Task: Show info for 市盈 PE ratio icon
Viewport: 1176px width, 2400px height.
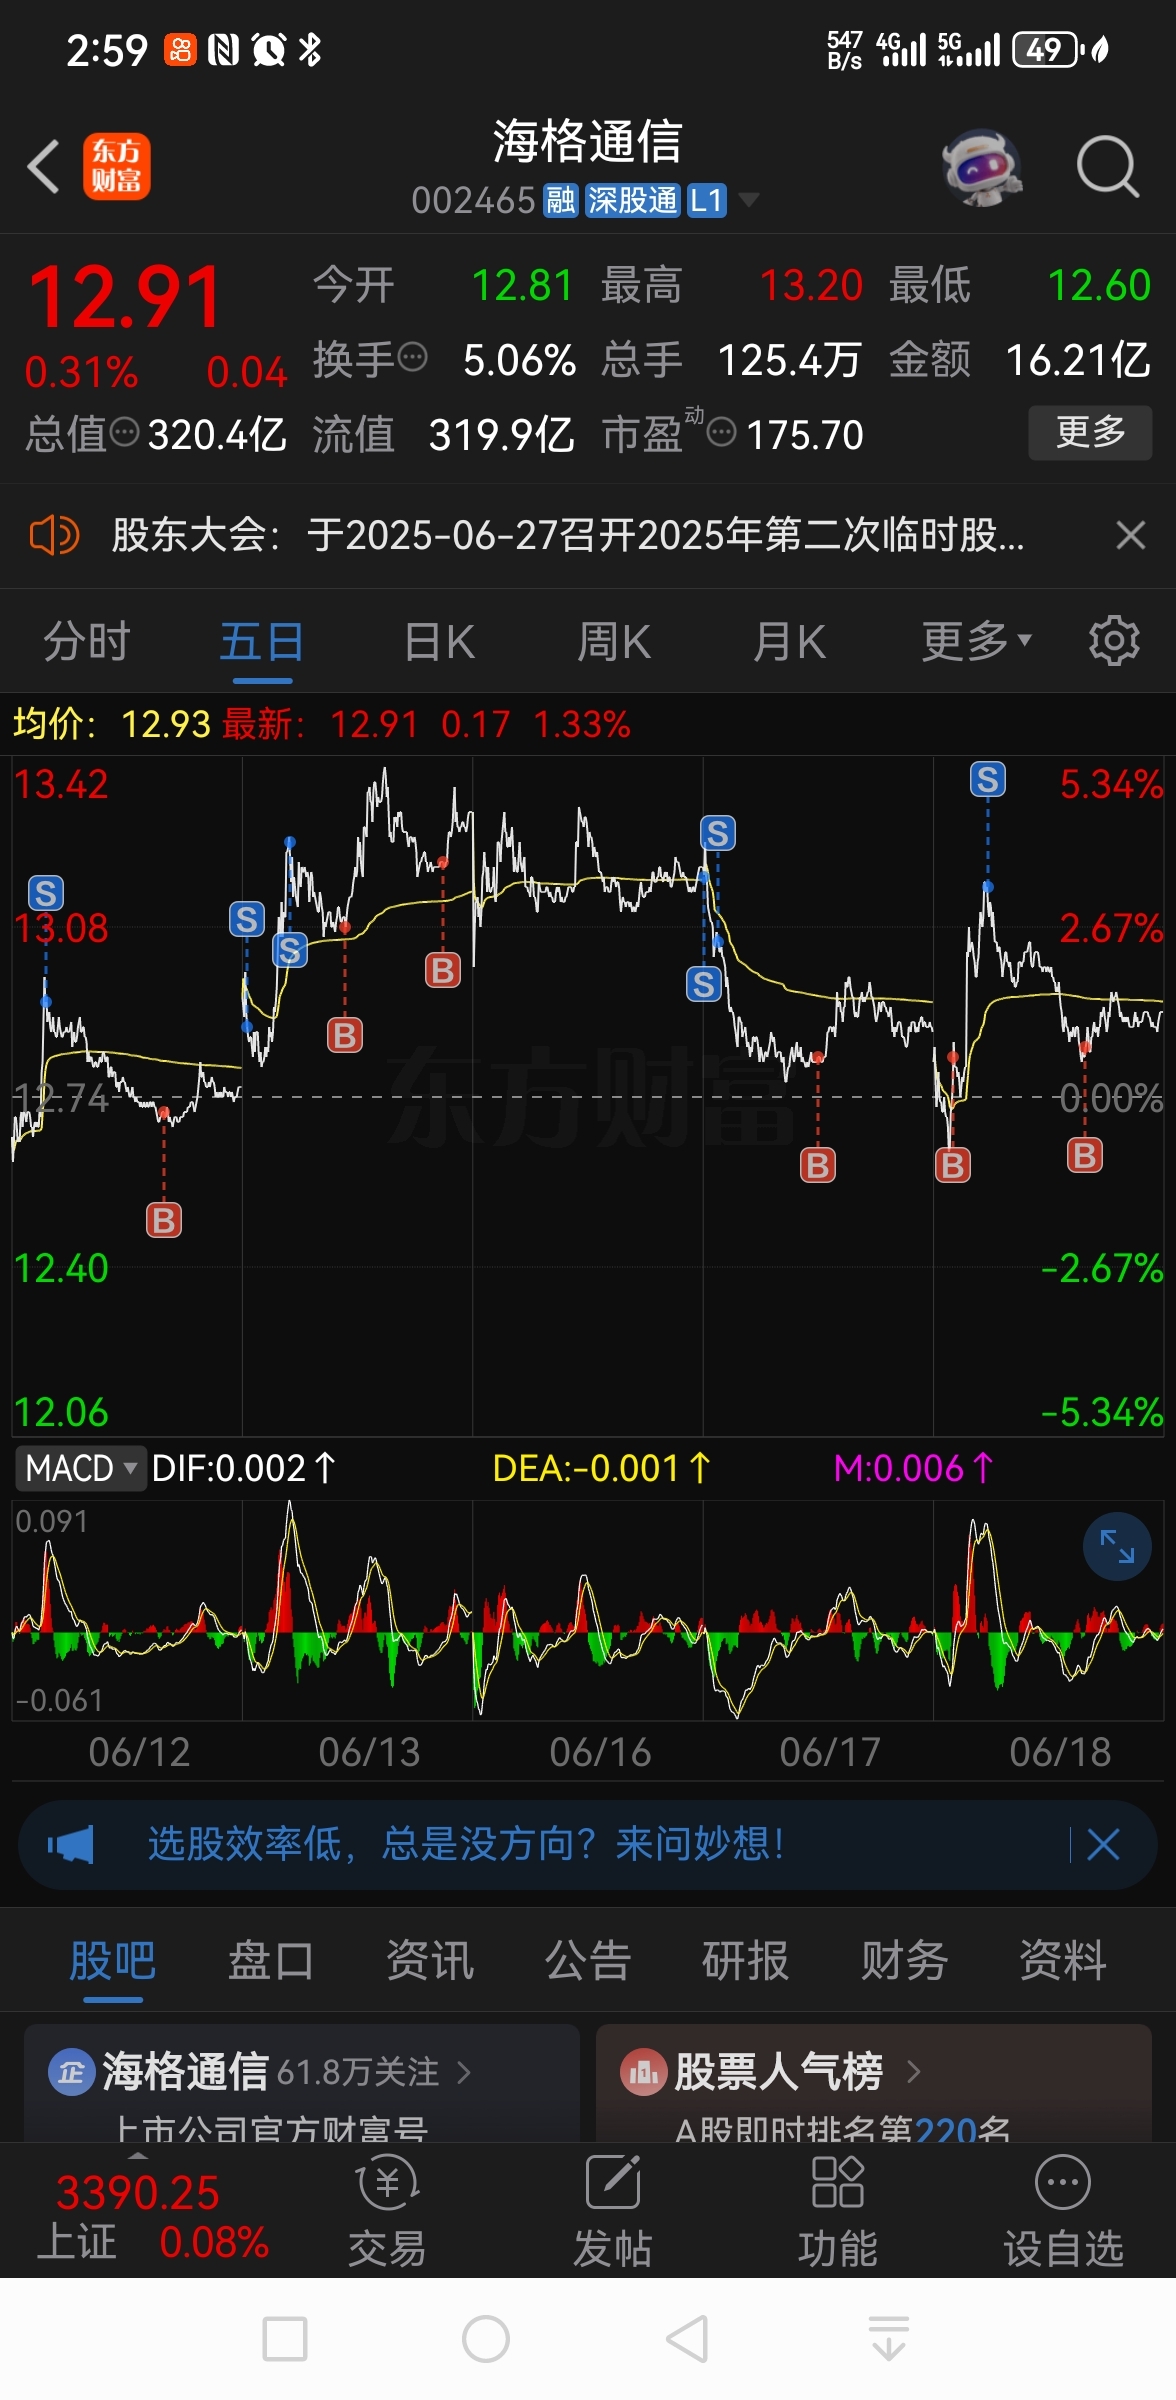Action: tap(721, 432)
